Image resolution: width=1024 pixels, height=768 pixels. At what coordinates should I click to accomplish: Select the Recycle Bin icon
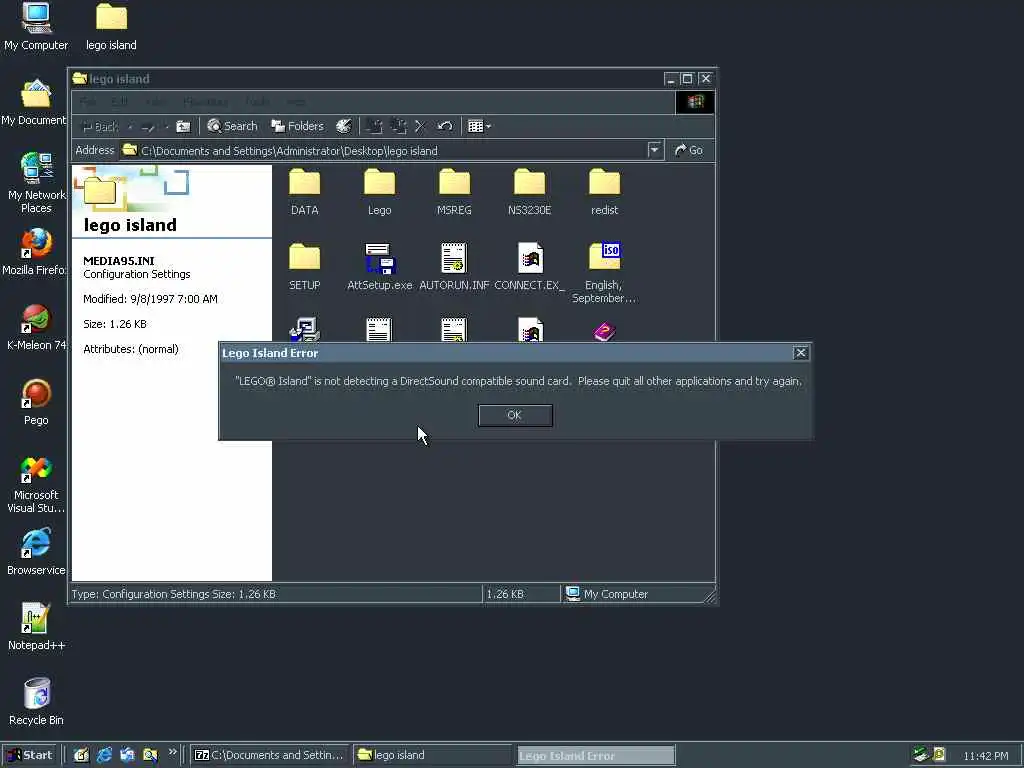click(36, 703)
